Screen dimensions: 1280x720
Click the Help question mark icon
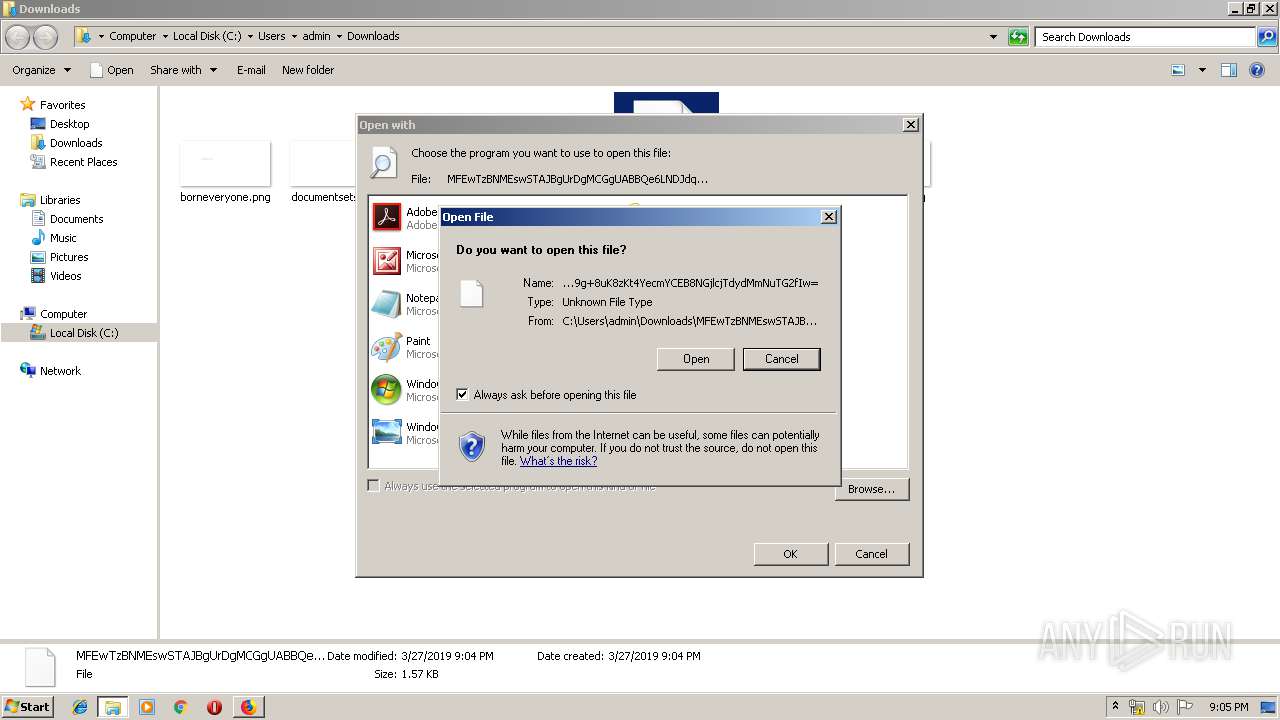pyautogui.click(x=1257, y=70)
